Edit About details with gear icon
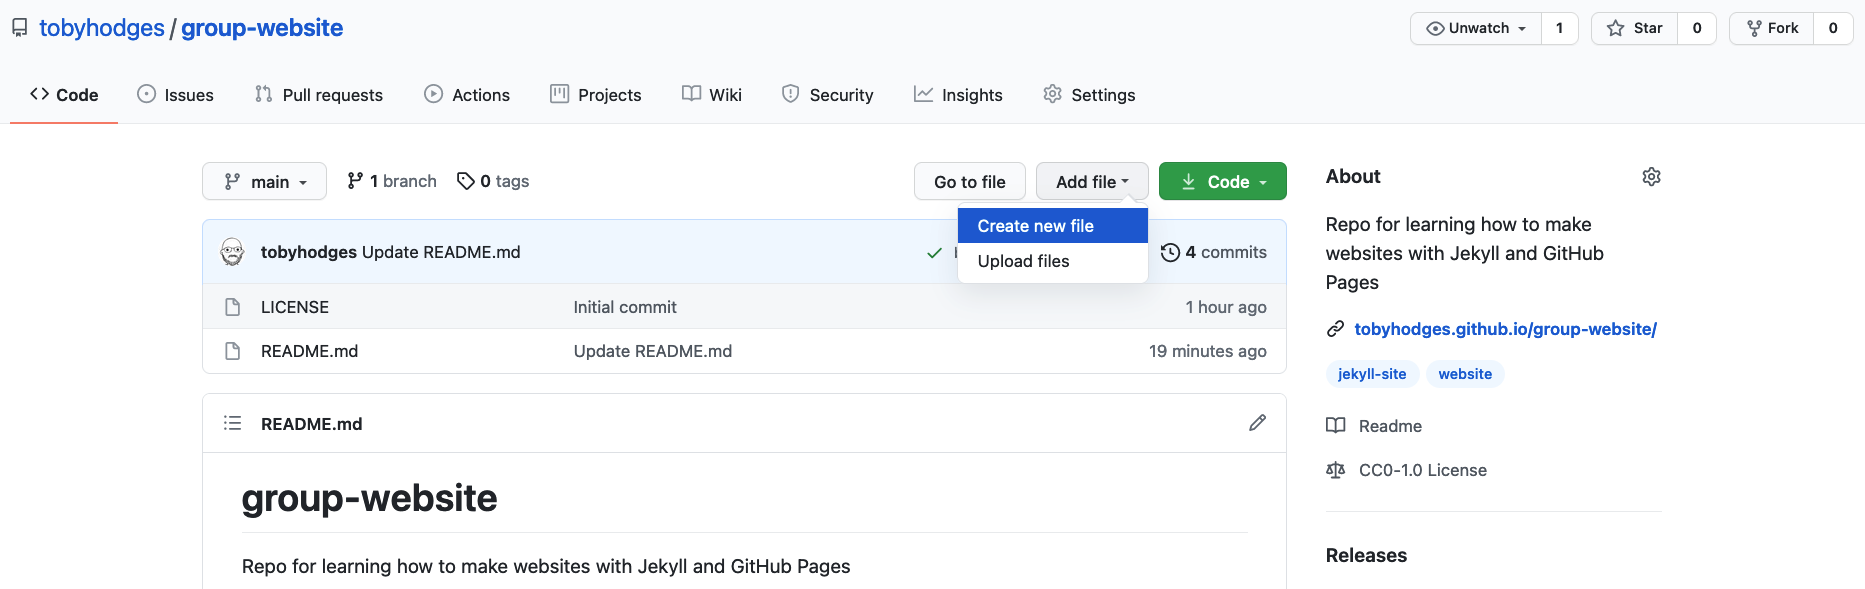The image size is (1865, 589). 1651,177
